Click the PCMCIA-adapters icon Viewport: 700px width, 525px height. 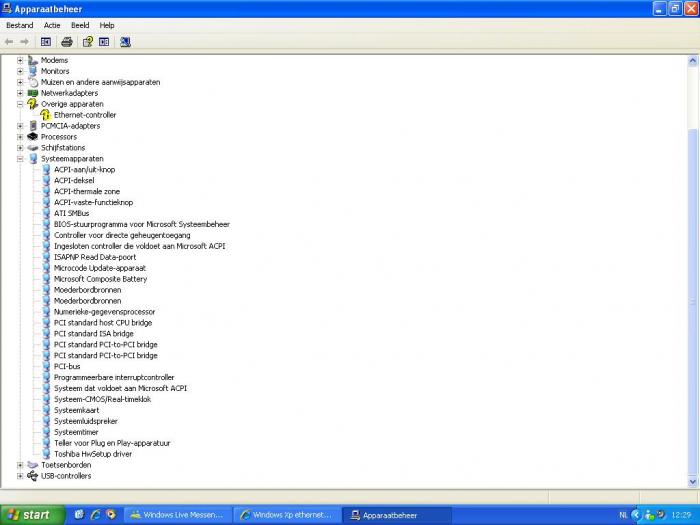pos(33,126)
